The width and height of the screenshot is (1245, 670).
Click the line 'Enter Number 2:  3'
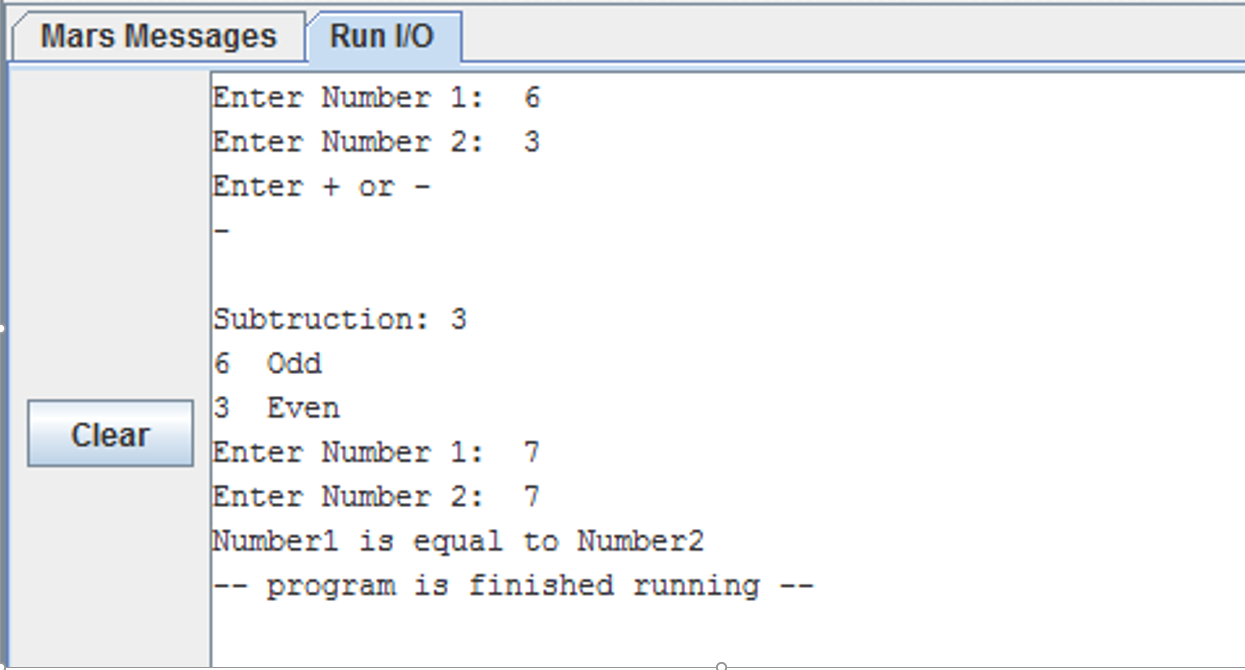pos(375,142)
